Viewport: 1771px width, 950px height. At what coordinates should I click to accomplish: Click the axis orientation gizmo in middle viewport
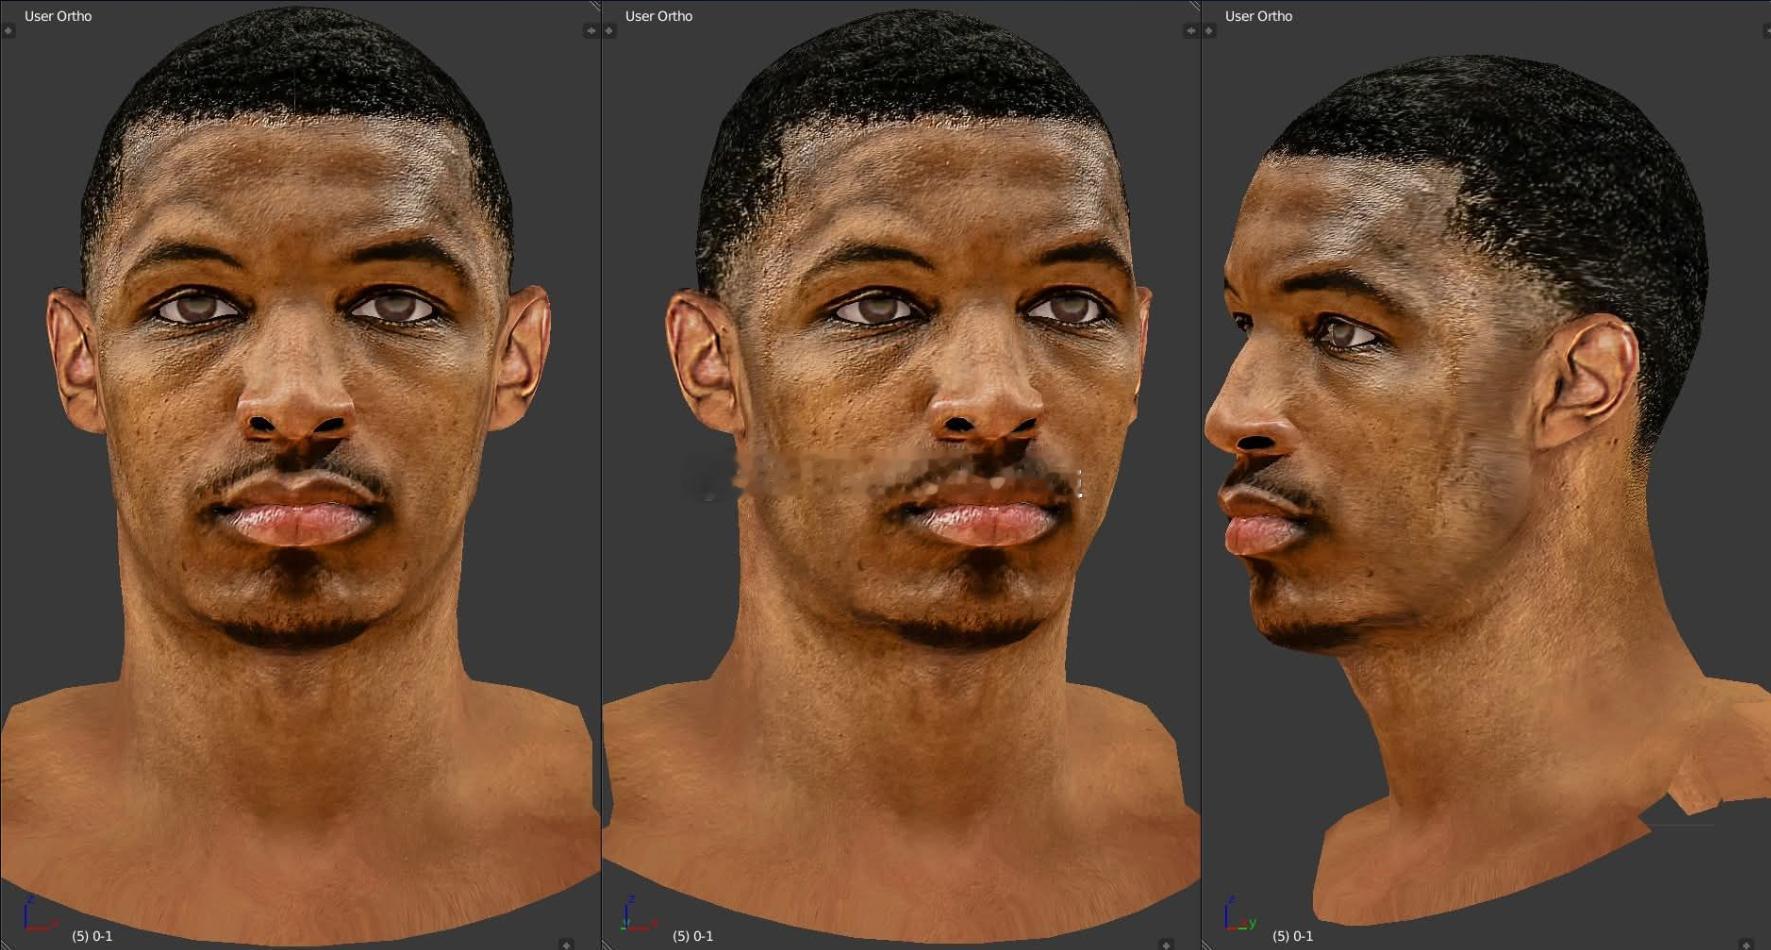638,915
